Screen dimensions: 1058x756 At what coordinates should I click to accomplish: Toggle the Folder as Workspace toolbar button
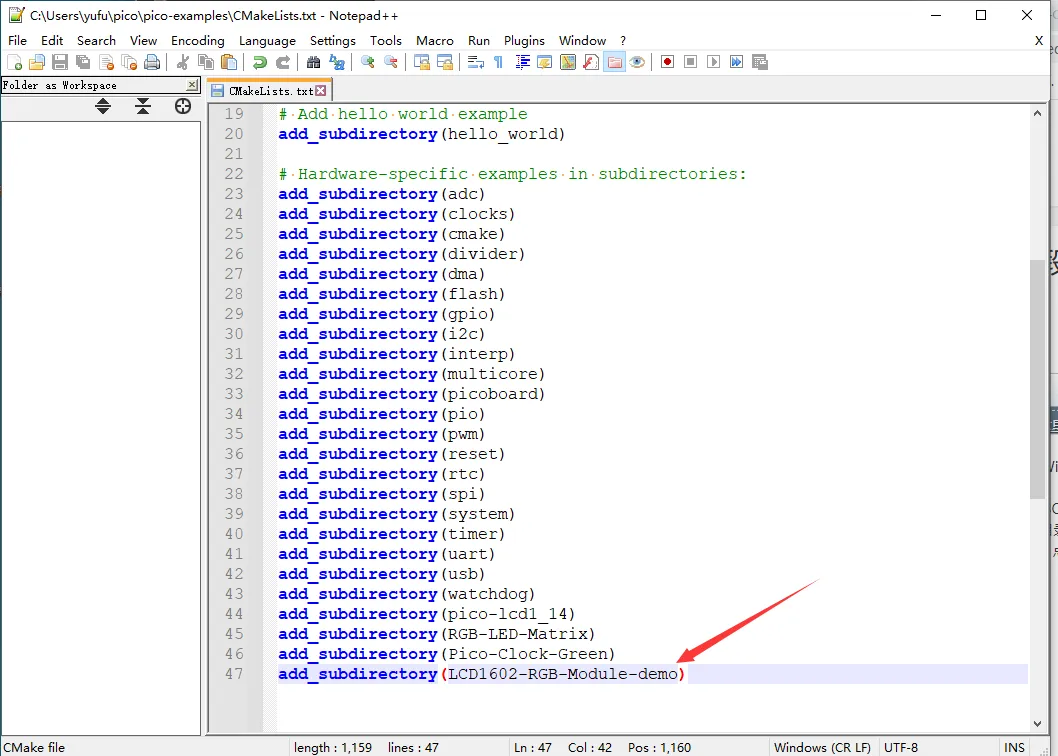614,62
